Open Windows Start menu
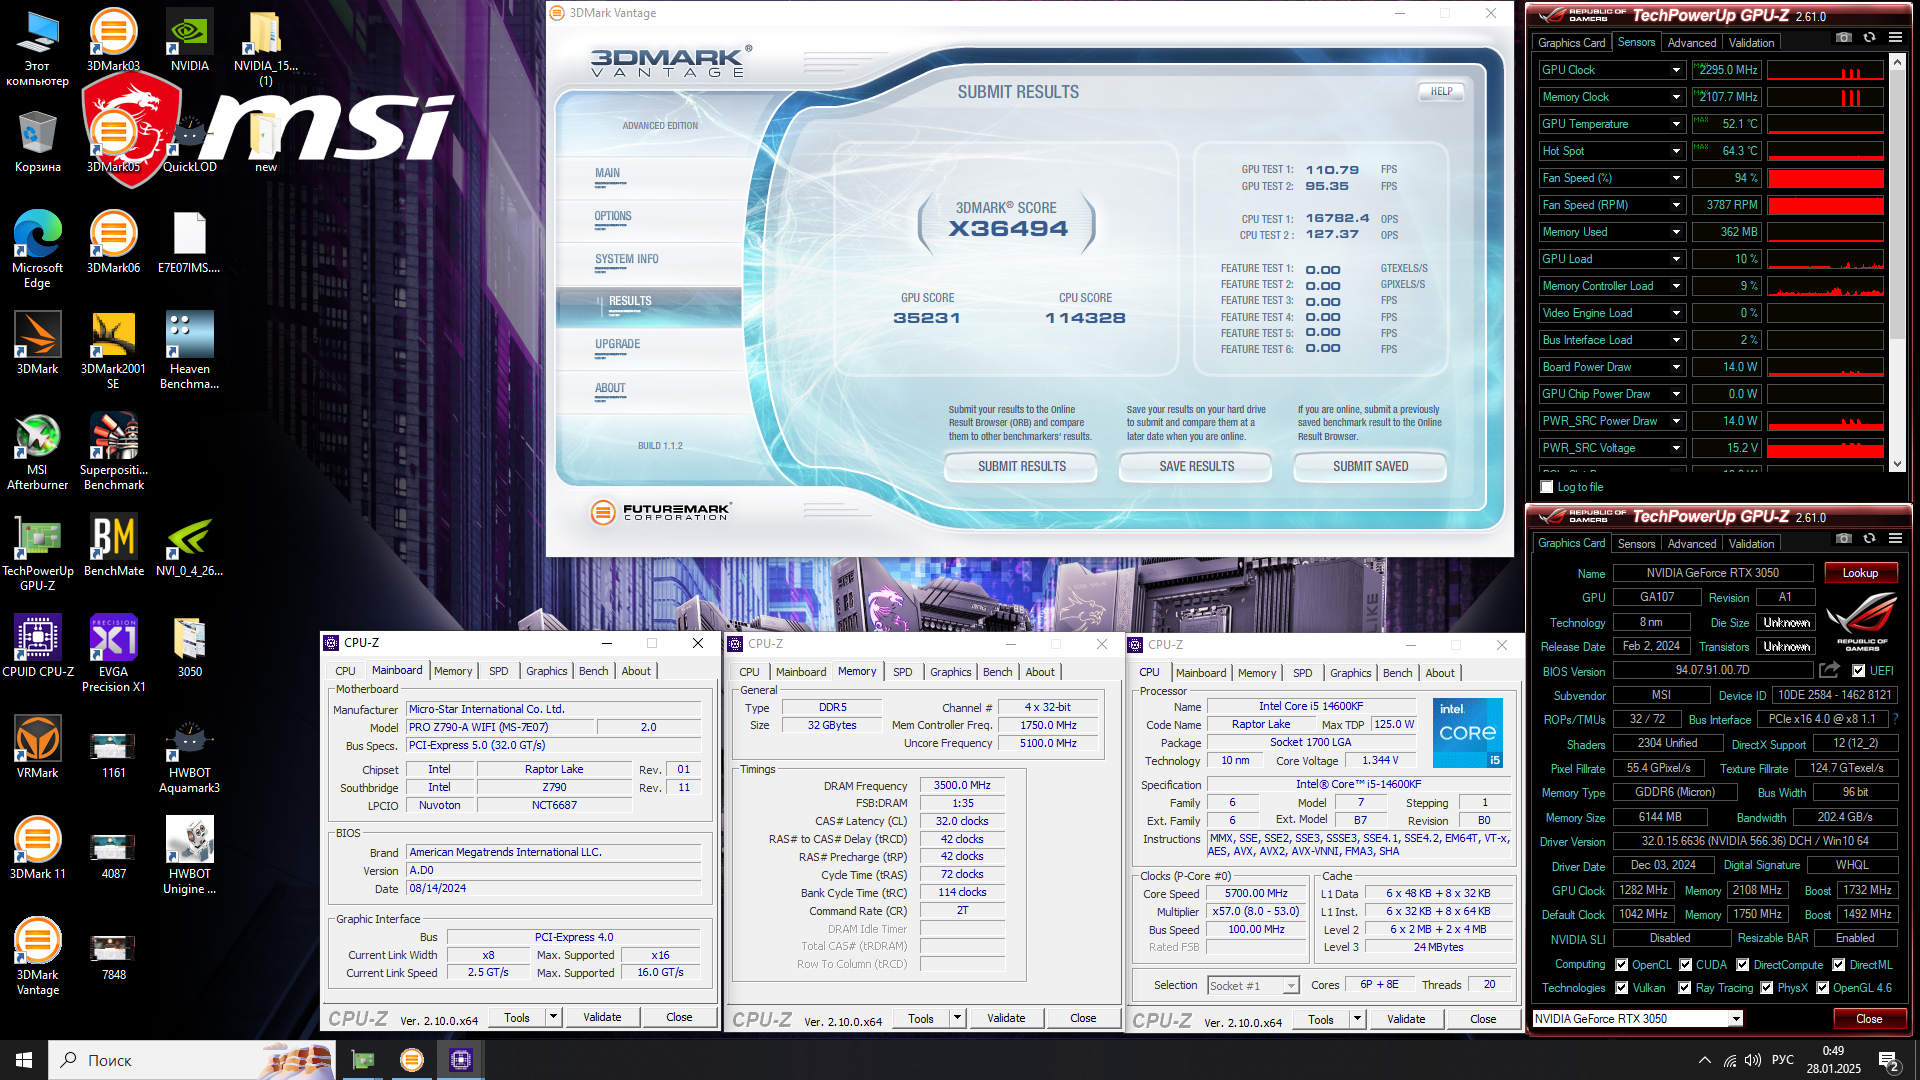The height and width of the screenshot is (1080, 1920). (24, 1060)
